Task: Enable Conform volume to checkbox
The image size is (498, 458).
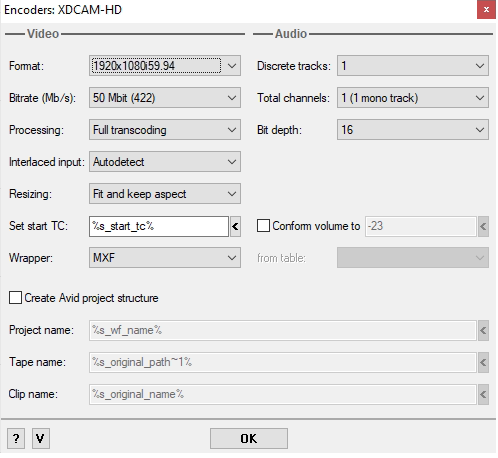Action: [263, 226]
